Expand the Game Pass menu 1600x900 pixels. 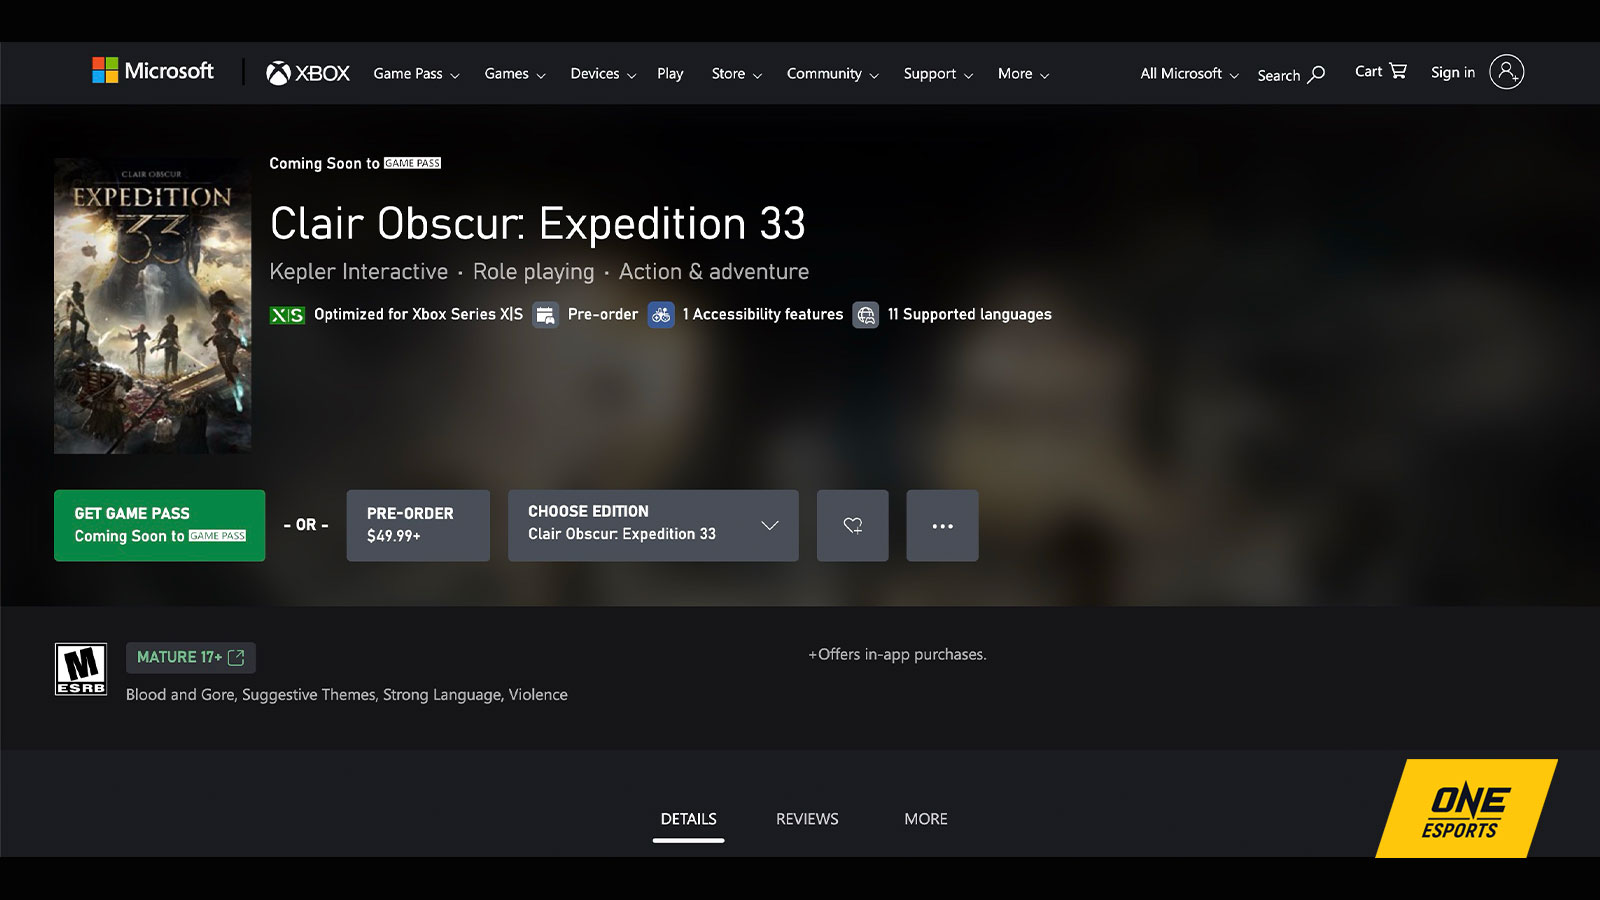(x=415, y=73)
